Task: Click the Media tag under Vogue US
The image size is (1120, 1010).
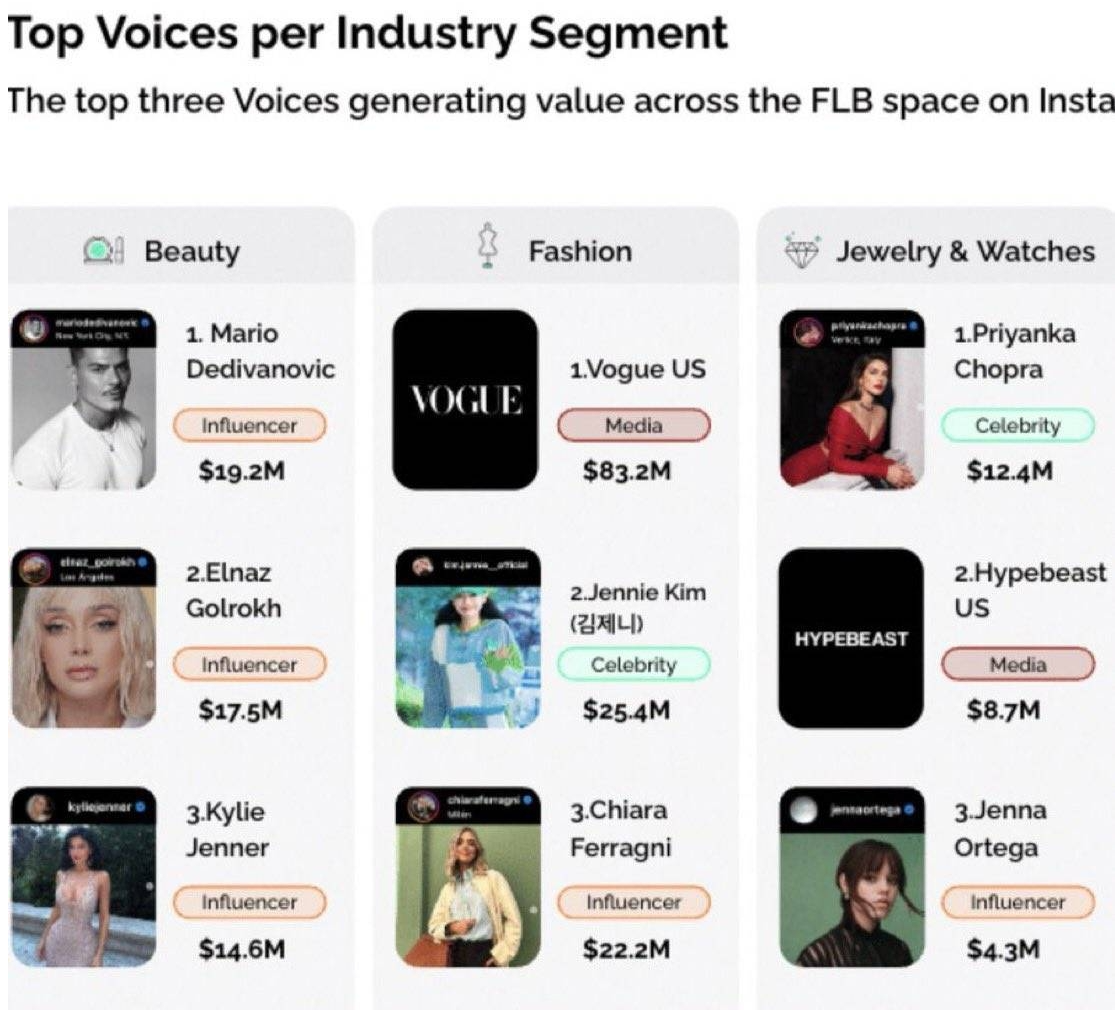Action: pyautogui.click(x=634, y=426)
